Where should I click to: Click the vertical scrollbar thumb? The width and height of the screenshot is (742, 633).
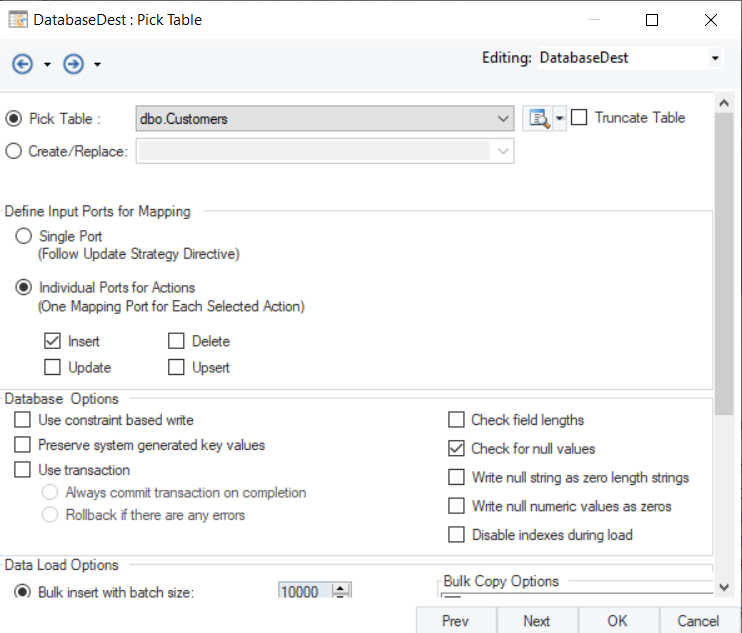coord(724,264)
